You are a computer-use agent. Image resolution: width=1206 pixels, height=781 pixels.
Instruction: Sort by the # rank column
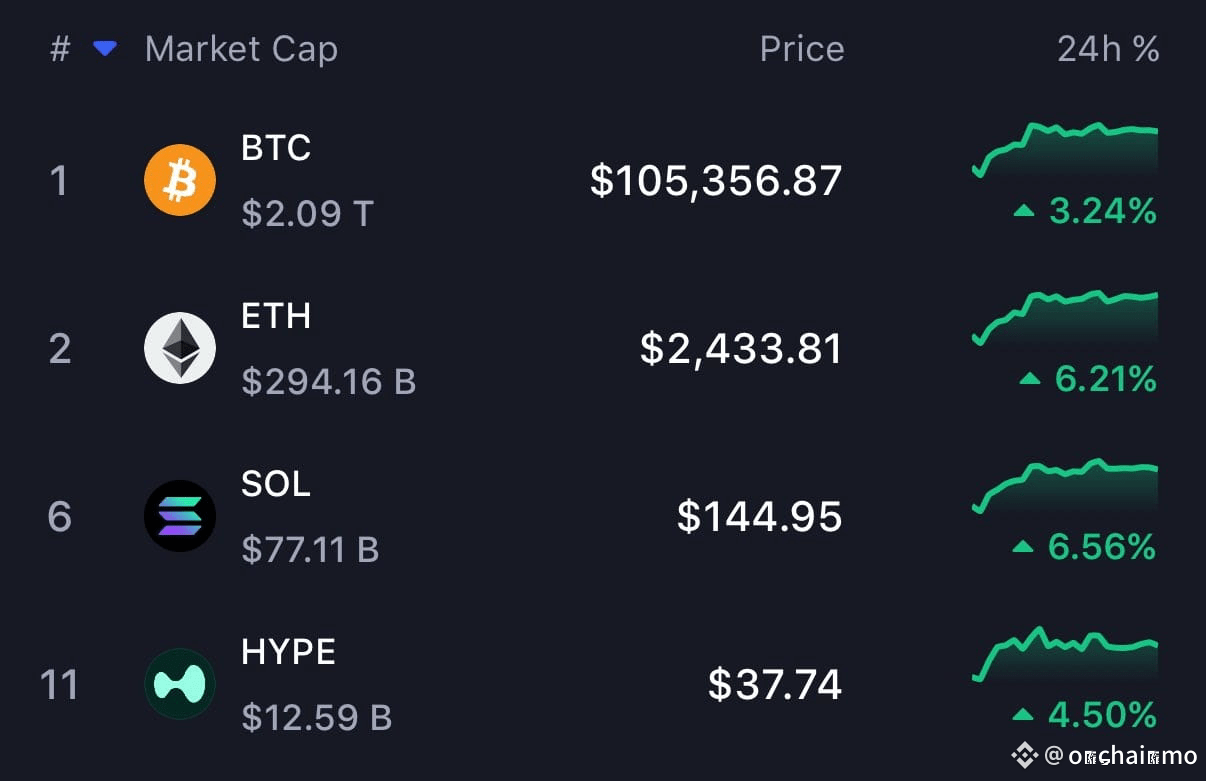[x=60, y=49]
